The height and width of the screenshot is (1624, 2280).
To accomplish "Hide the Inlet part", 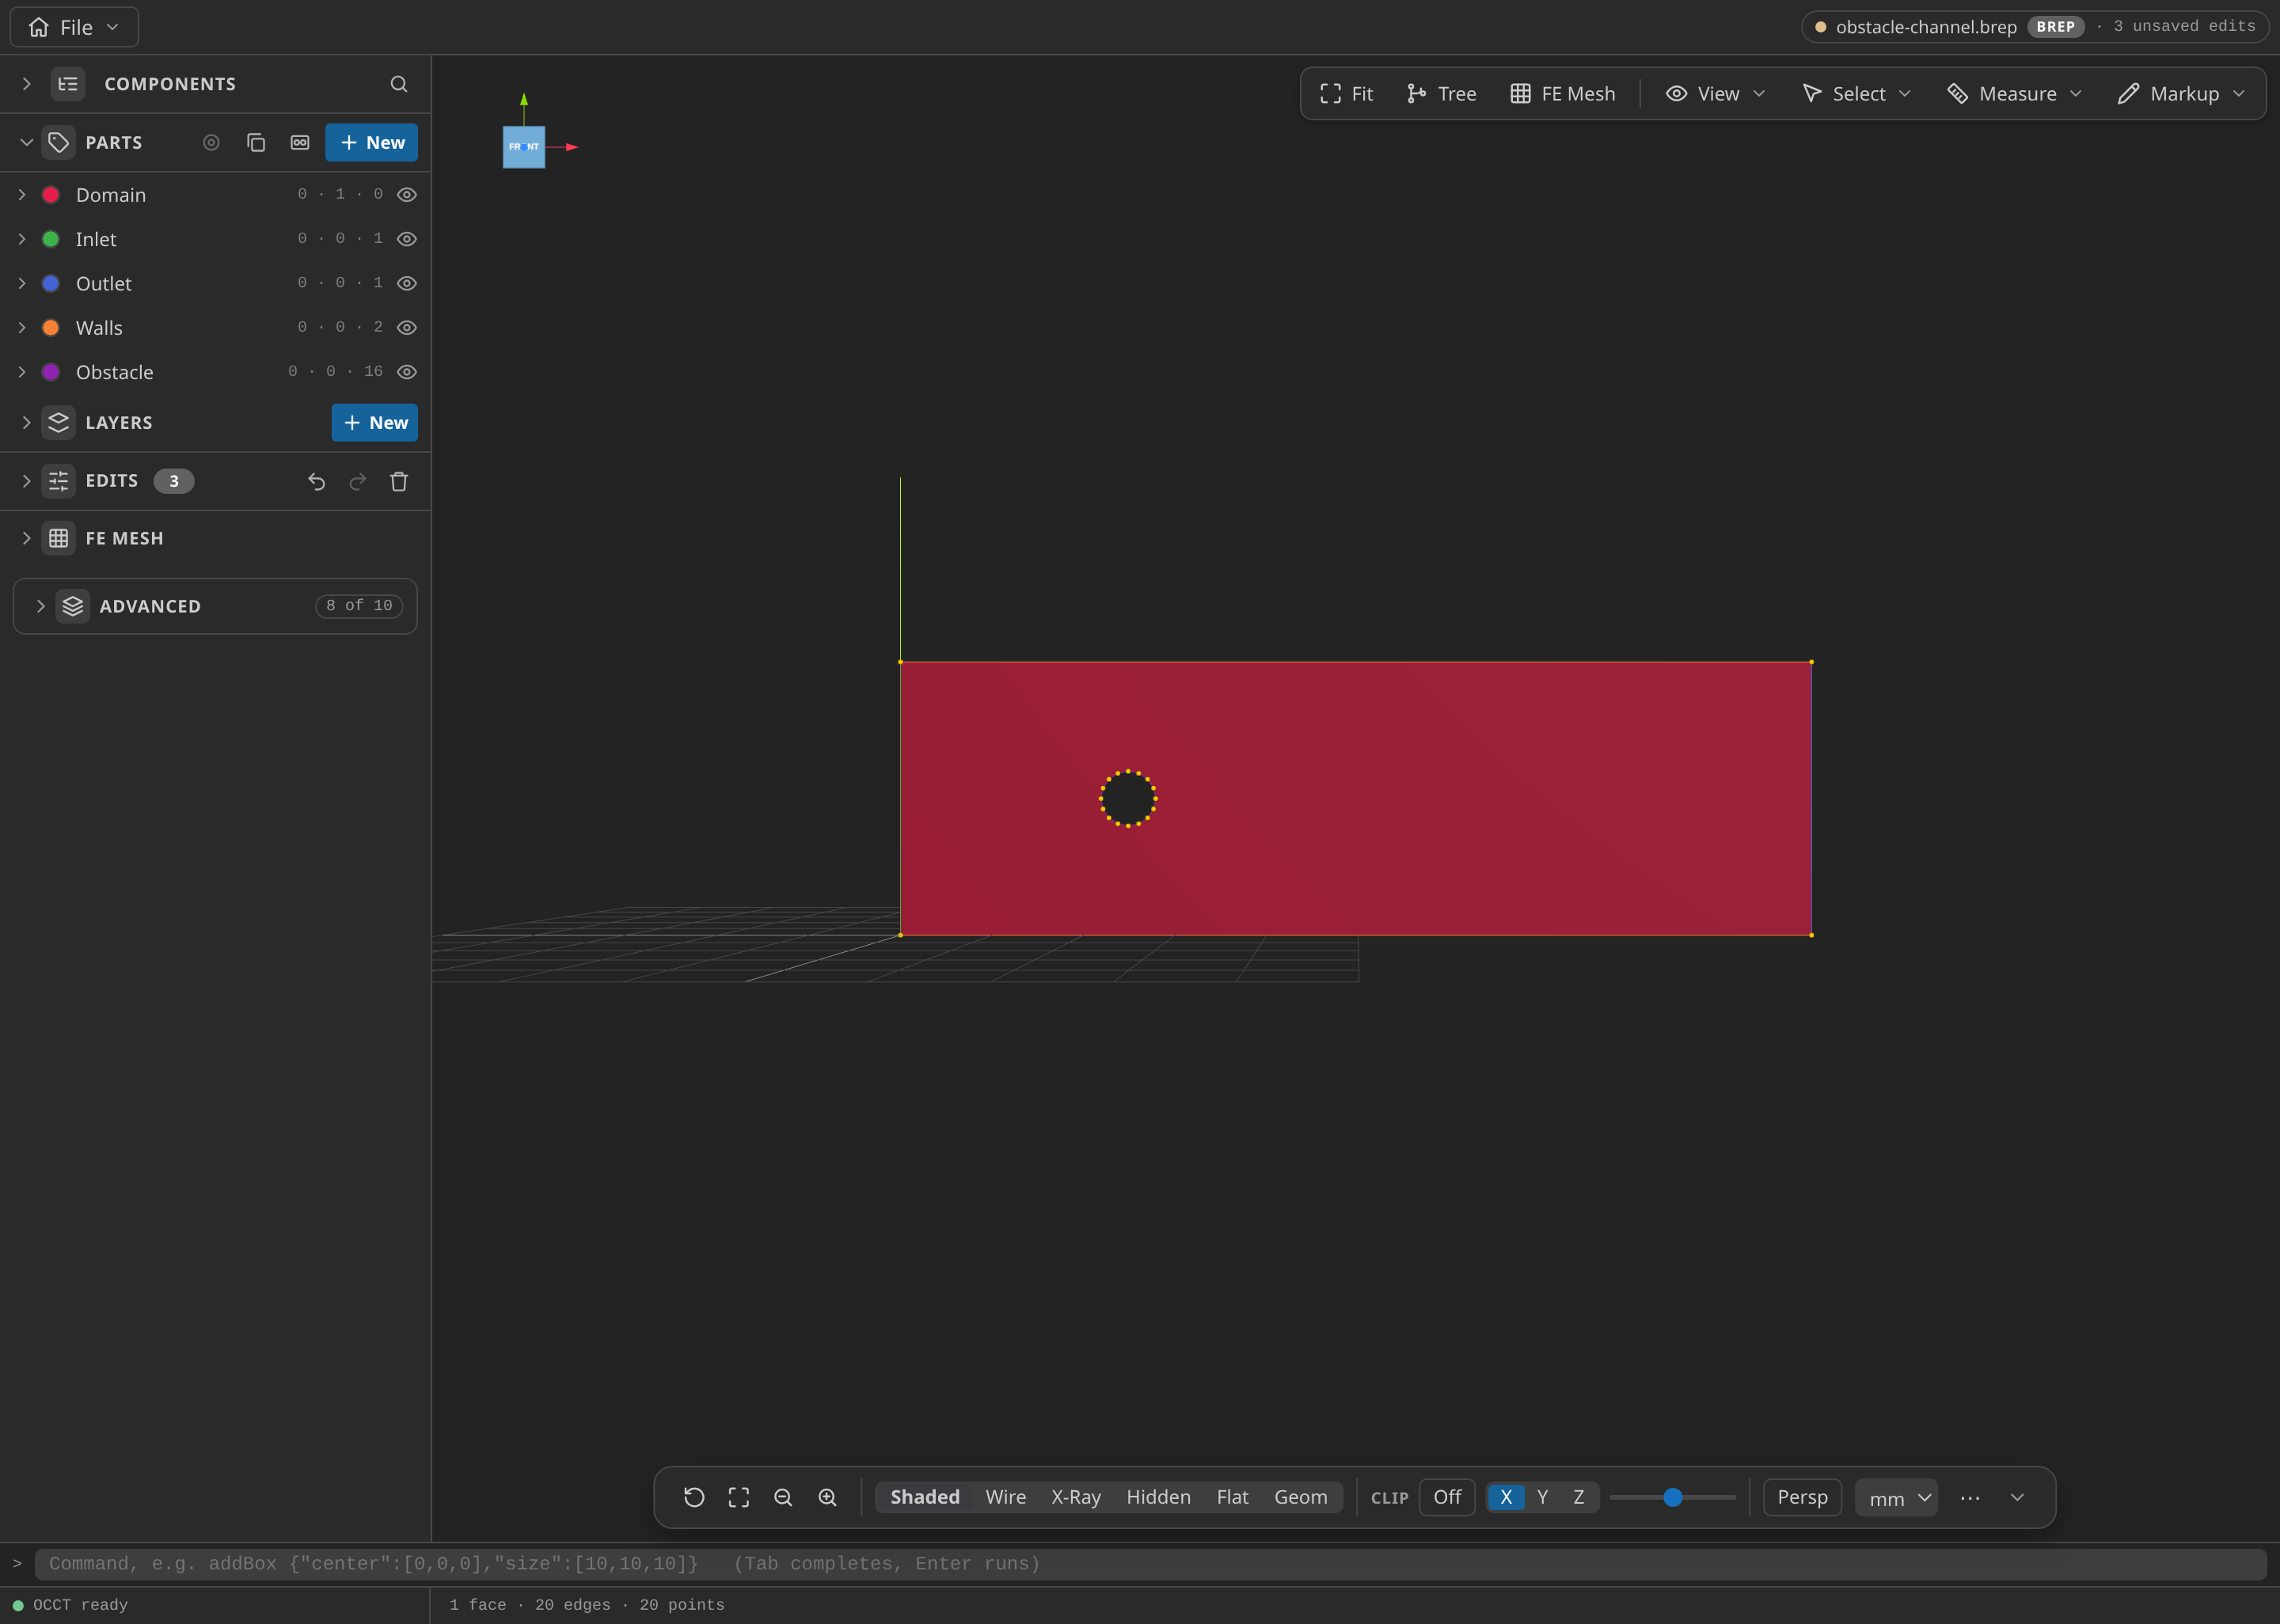I will pos(407,239).
